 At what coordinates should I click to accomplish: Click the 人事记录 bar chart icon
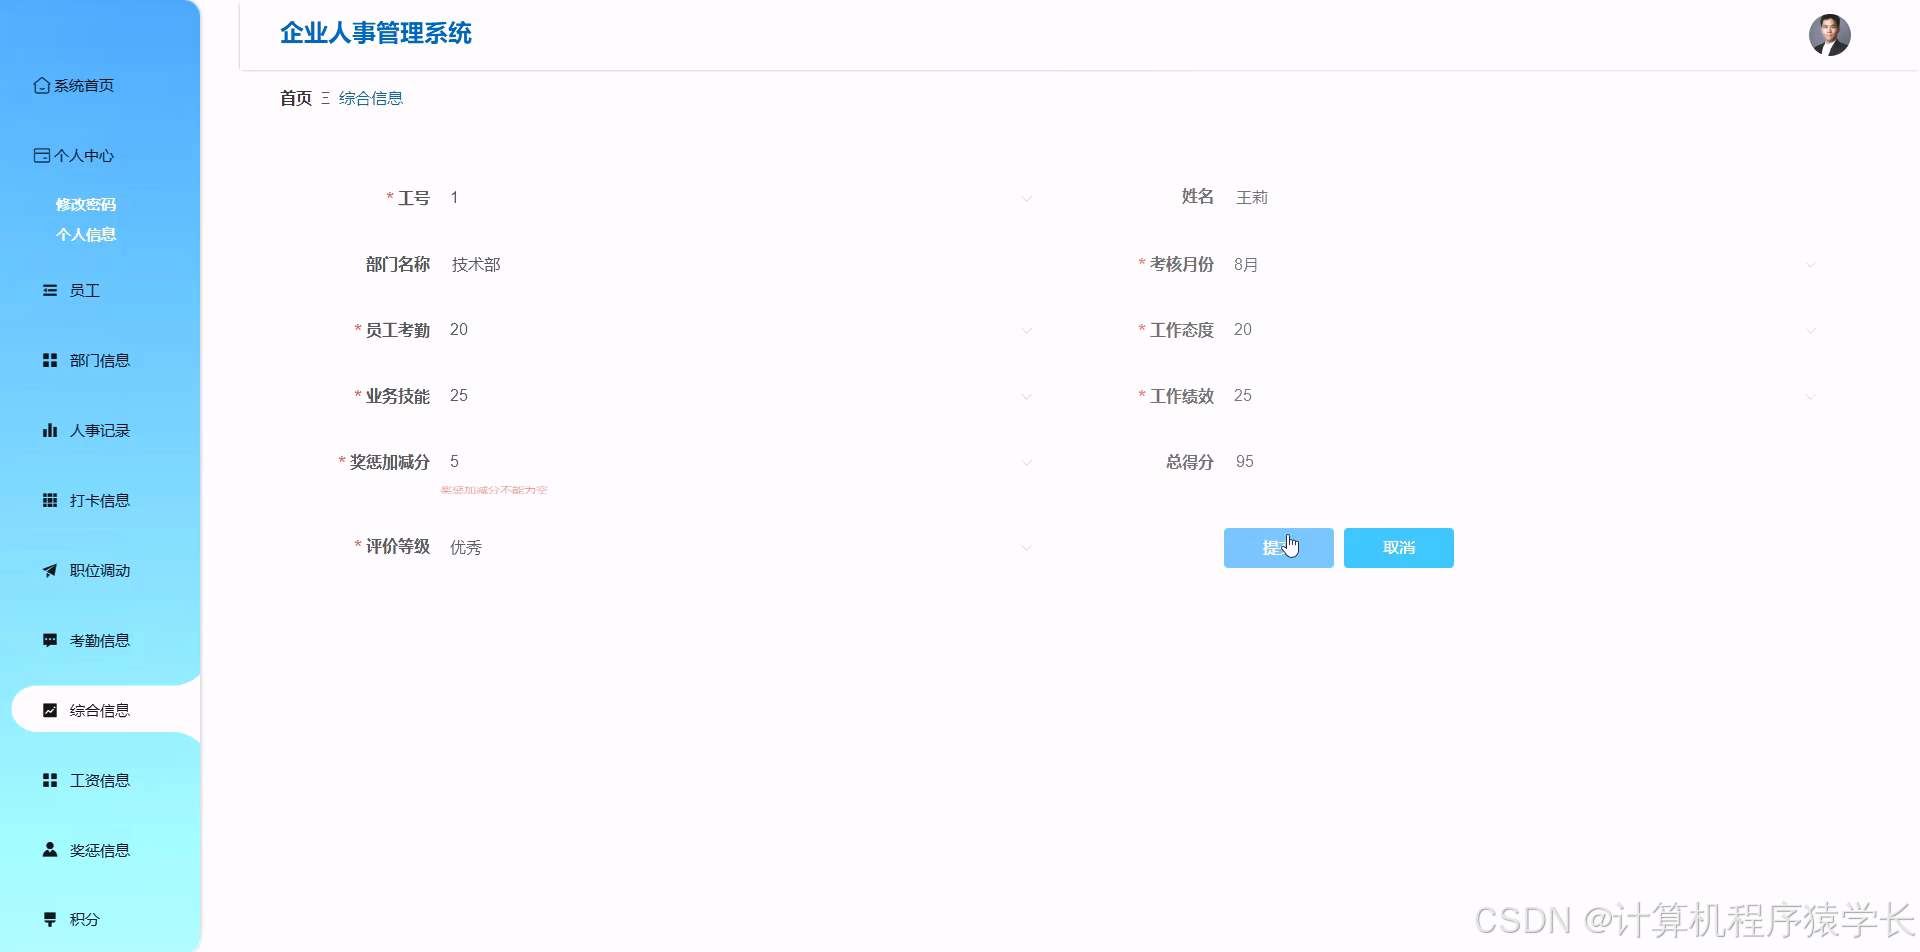[x=50, y=430]
